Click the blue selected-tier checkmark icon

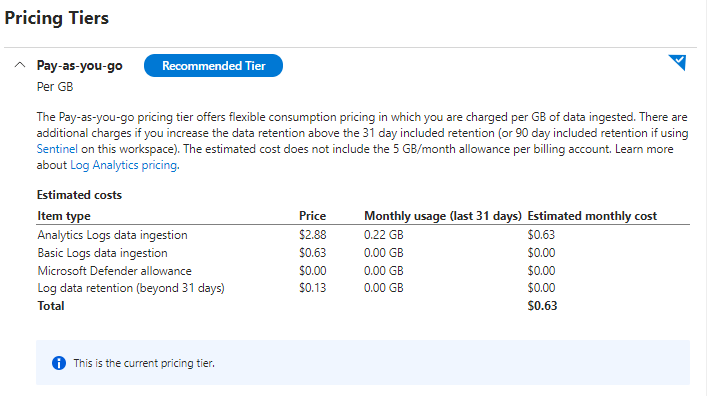point(677,62)
